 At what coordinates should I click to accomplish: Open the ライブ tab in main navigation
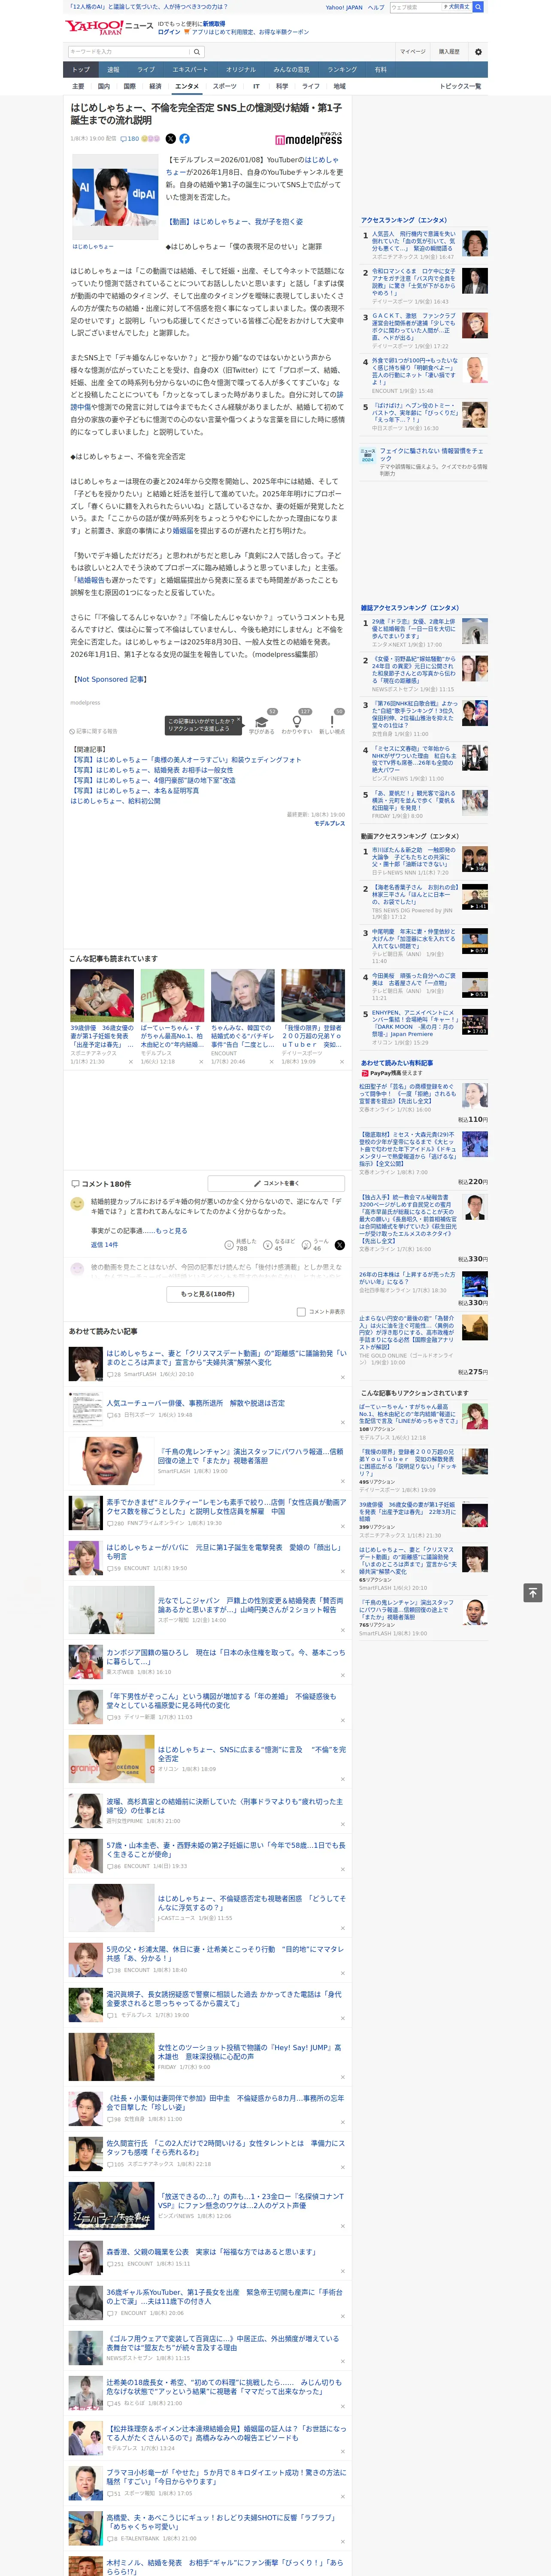click(x=146, y=70)
